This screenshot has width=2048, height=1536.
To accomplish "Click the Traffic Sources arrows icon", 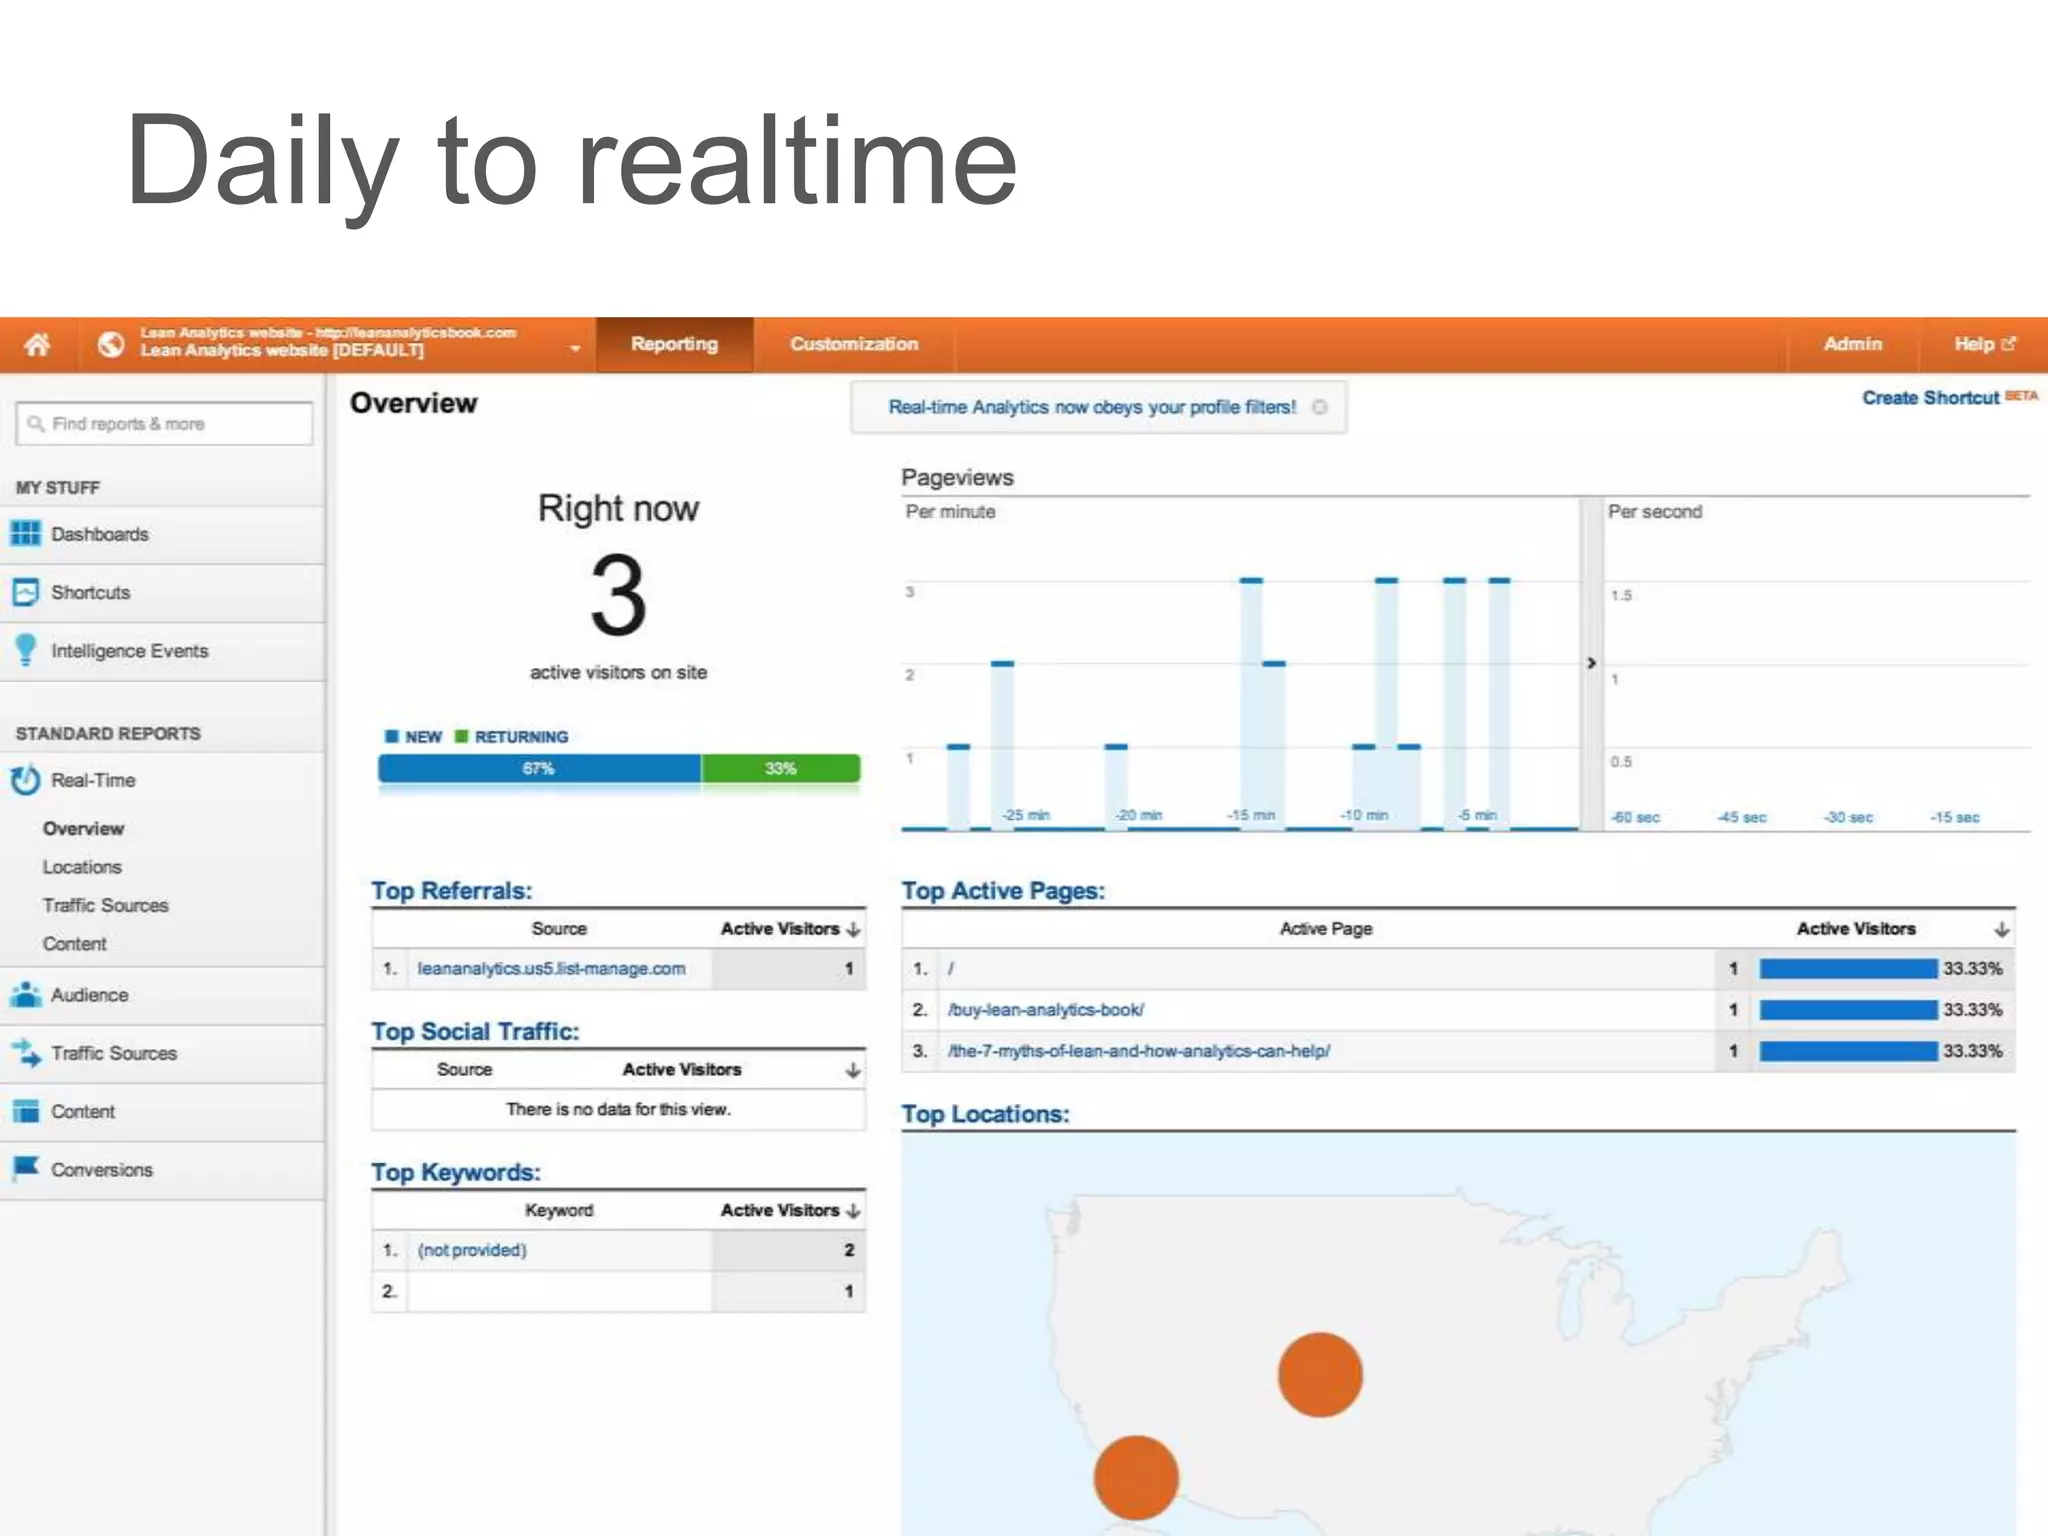I will tap(25, 1053).
